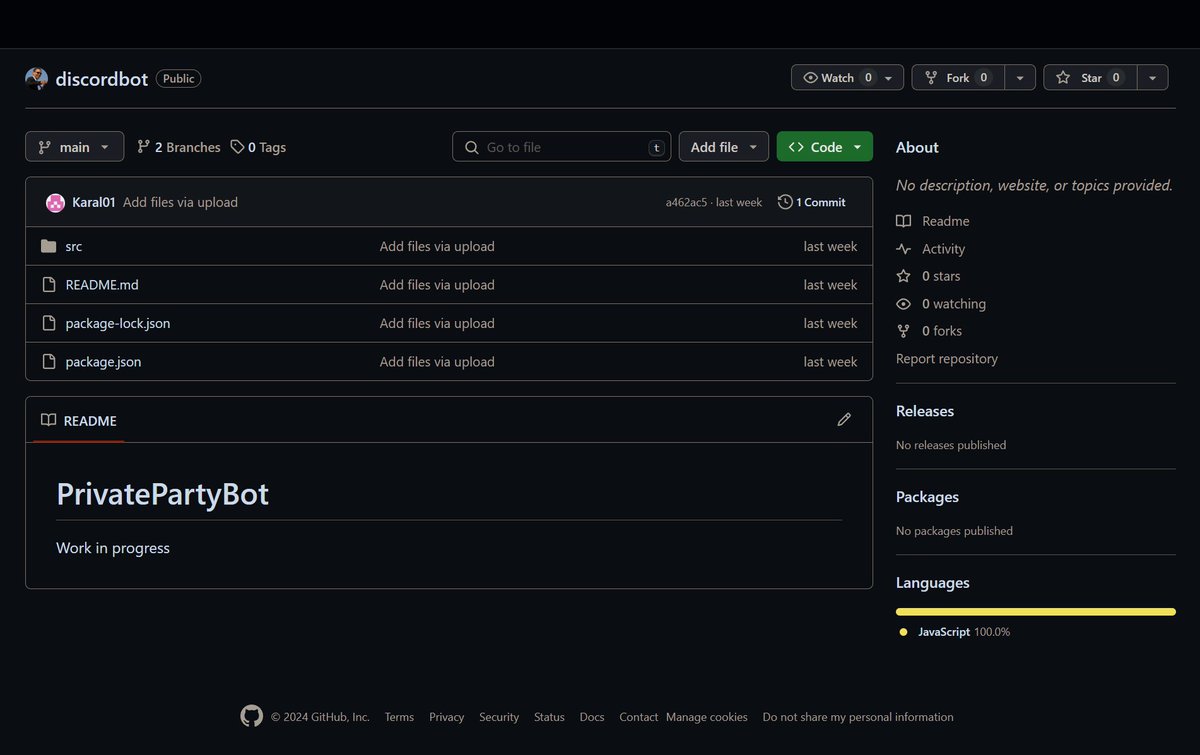The image size is (1200, 755).
Task: Open the src folder
Action: coord(74,246)
